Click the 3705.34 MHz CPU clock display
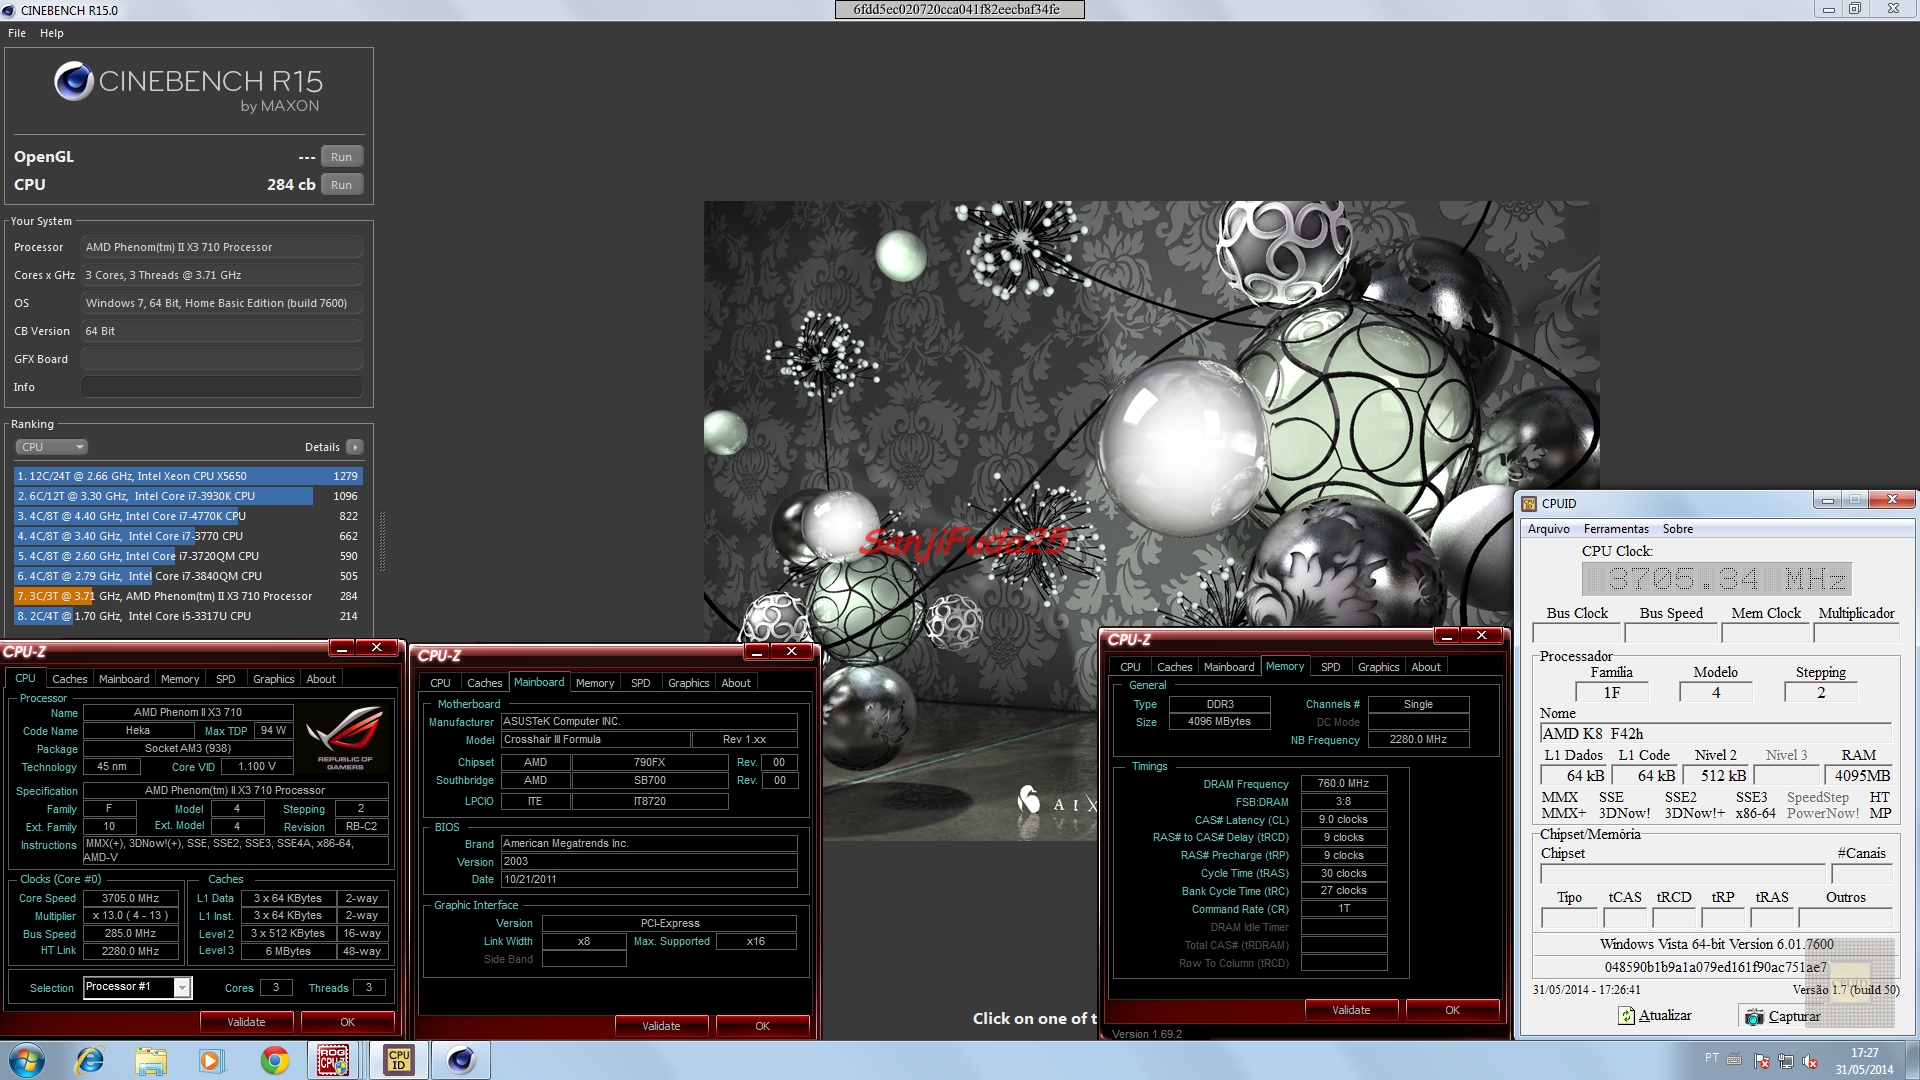1920x1080 pixels. tap(1716, 579)
